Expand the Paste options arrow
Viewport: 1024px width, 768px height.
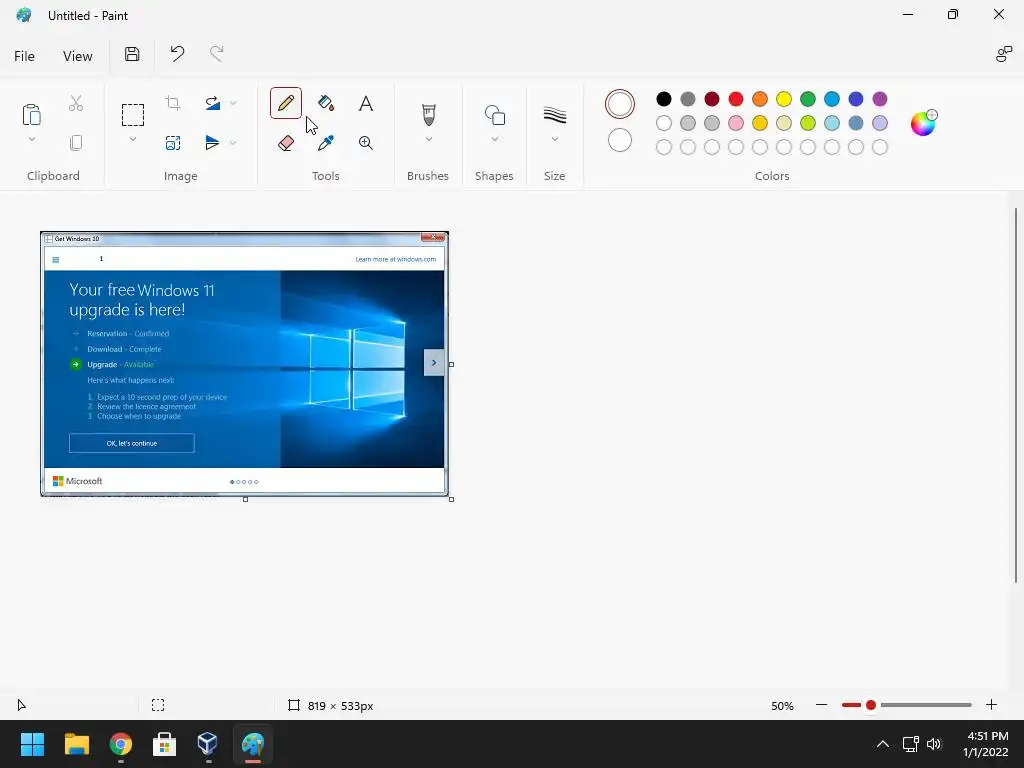pos(31,139)
